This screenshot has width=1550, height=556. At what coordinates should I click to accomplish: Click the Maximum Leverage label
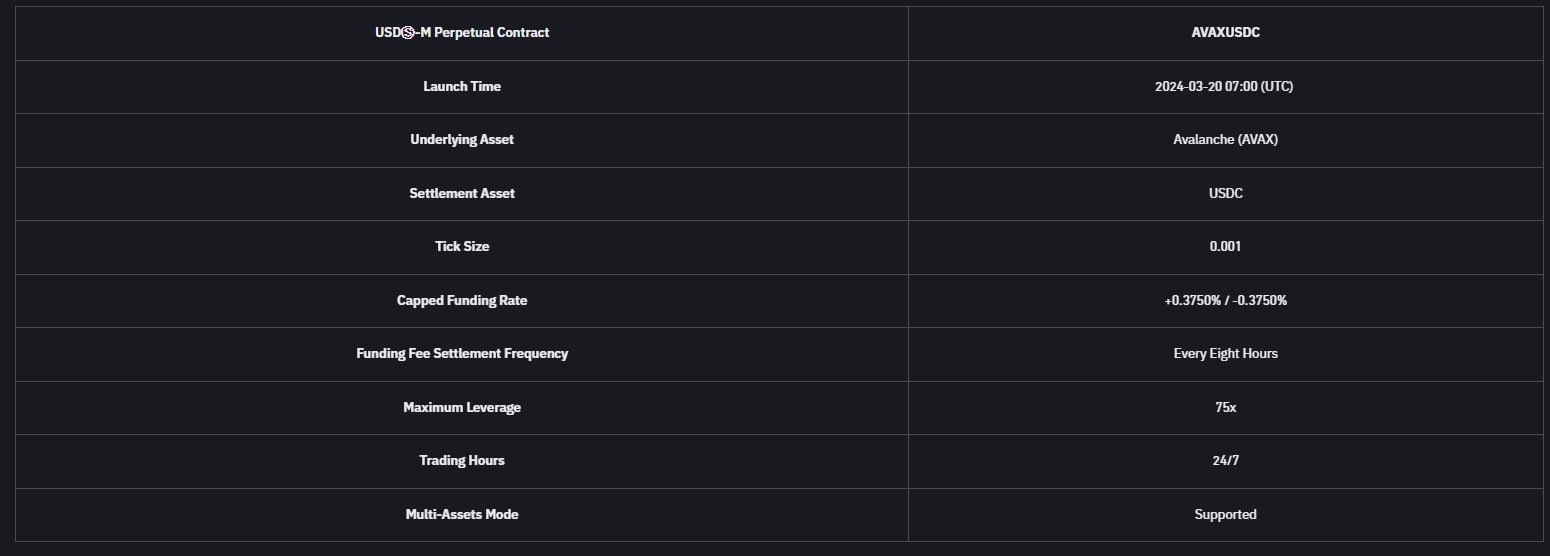click(462, 407)
